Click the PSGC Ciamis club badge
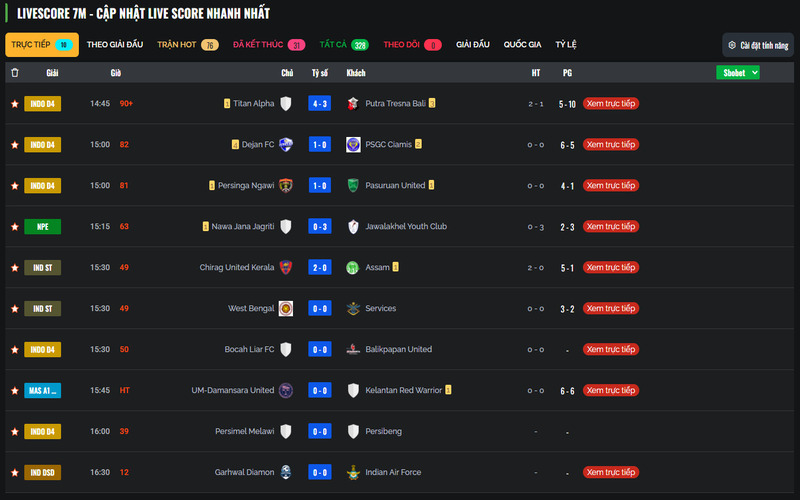The height and width of the screenshot is (500, 800). (x=353, y=145)
